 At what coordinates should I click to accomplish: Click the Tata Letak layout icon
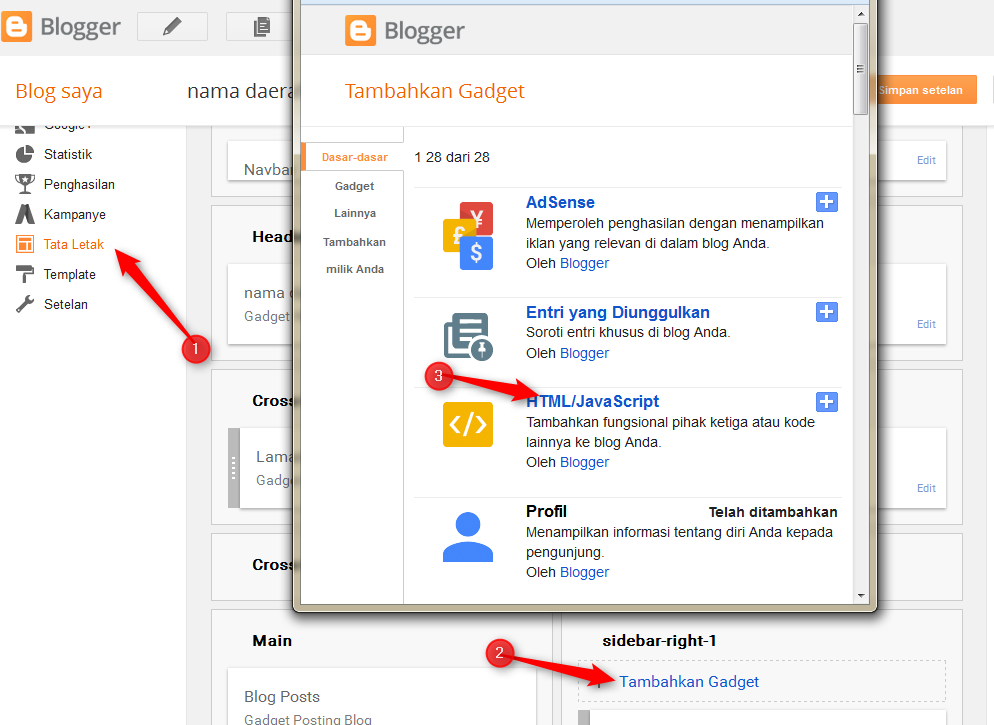pos(25,244)
